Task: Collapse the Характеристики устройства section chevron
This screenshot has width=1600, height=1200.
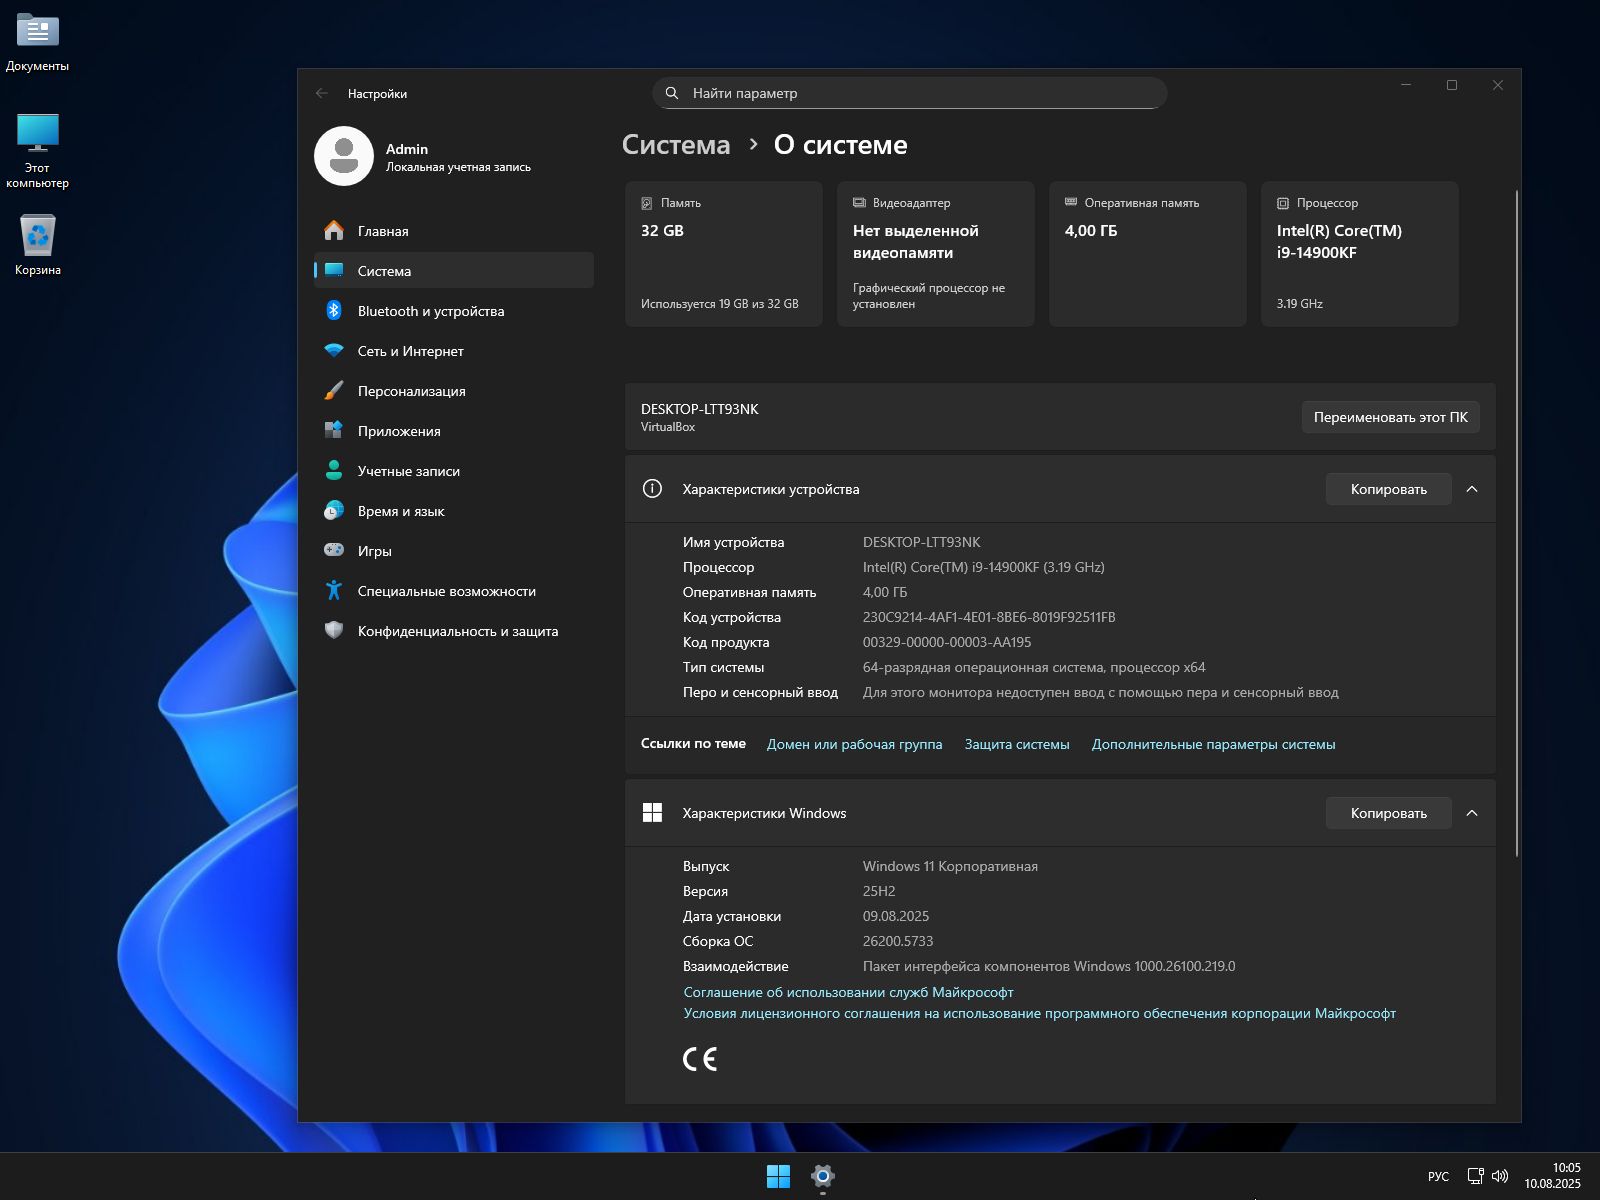Action: [1472, 489]
